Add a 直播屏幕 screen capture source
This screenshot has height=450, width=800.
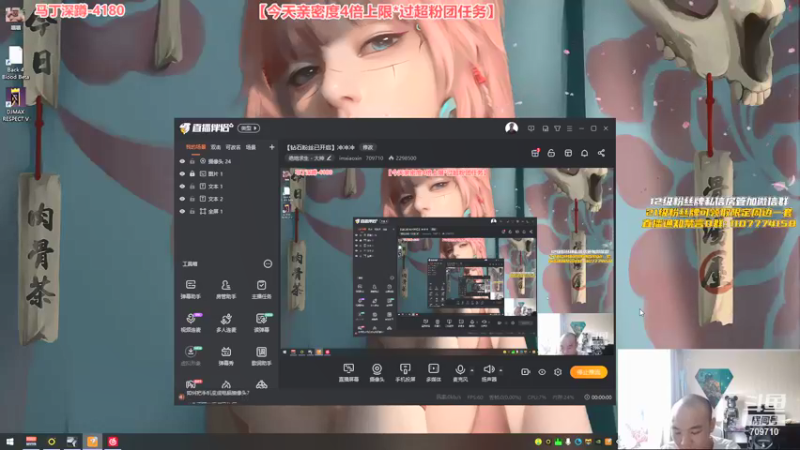348,372
